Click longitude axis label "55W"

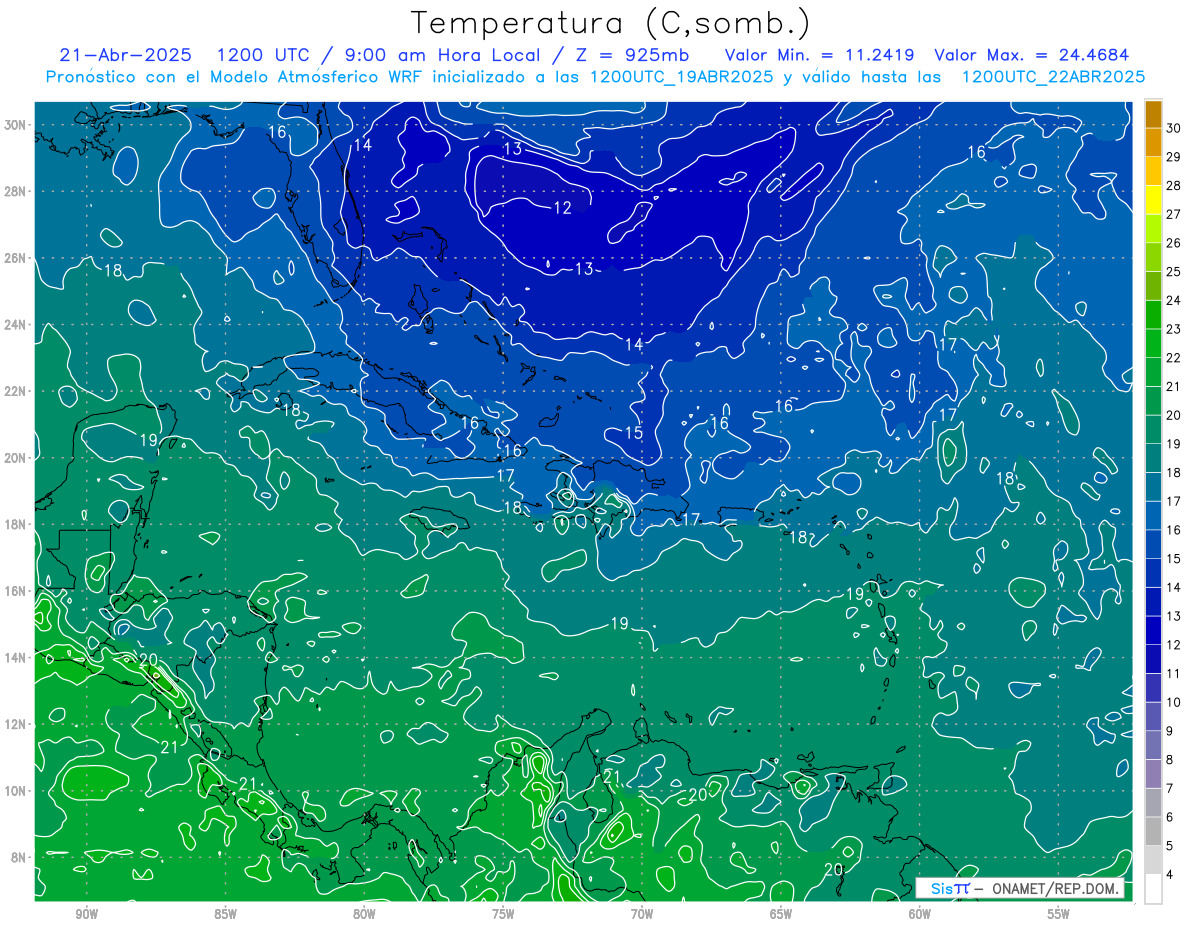1059,914
